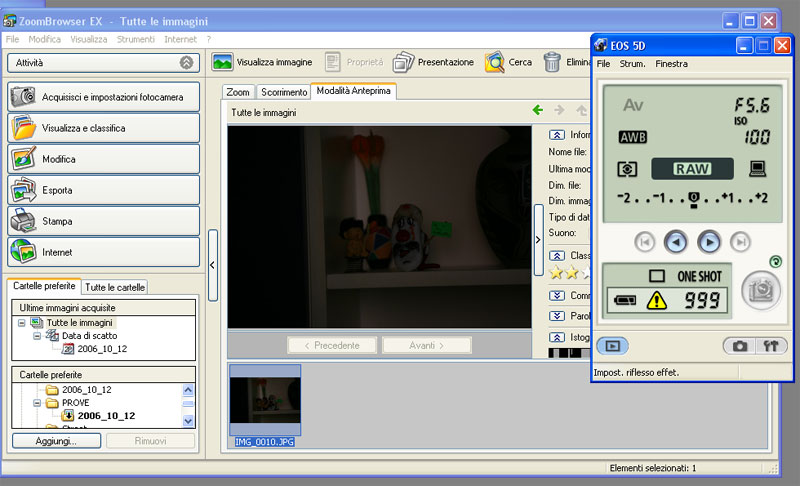Open the Esporta task
The height and width of the screenshot is (486, 800).
point(104,190)
